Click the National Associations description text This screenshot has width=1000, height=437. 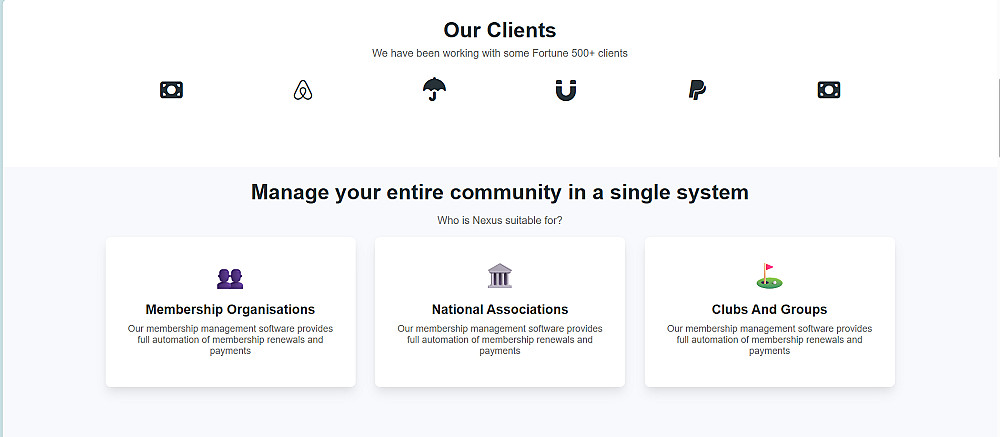[x=500, y=339]
